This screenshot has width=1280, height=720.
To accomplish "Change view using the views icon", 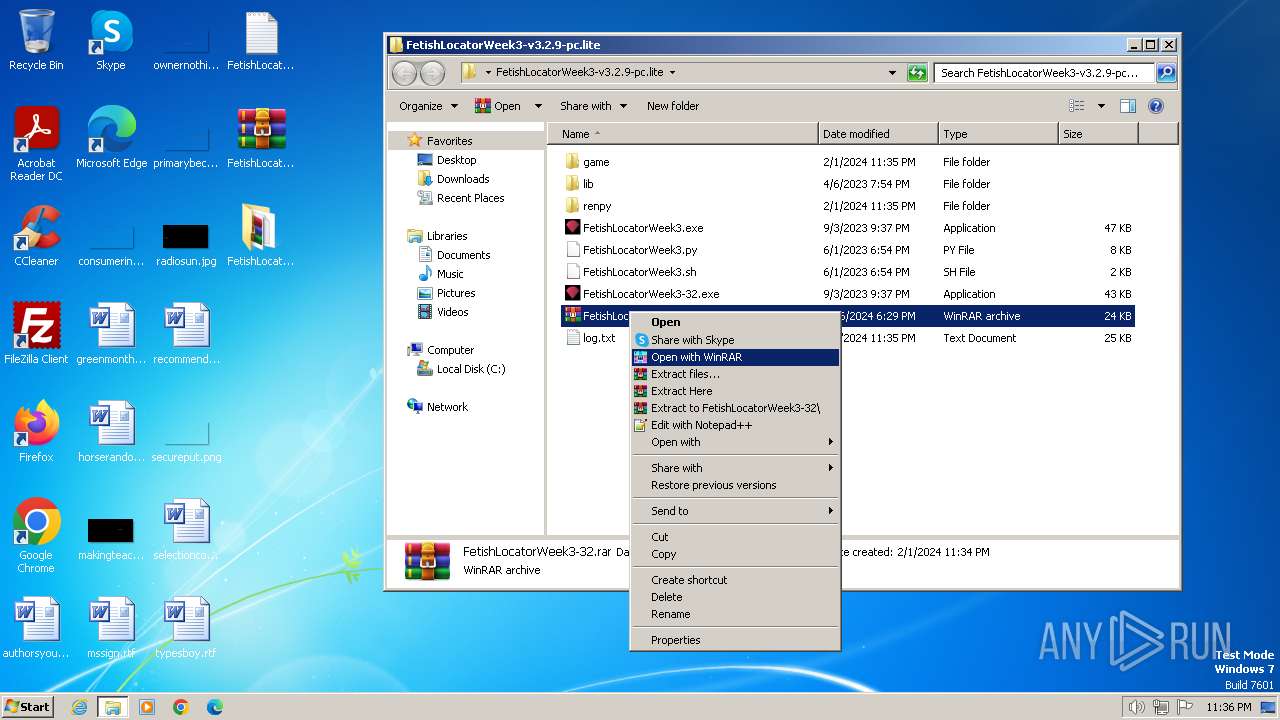I will (1077, 106).
